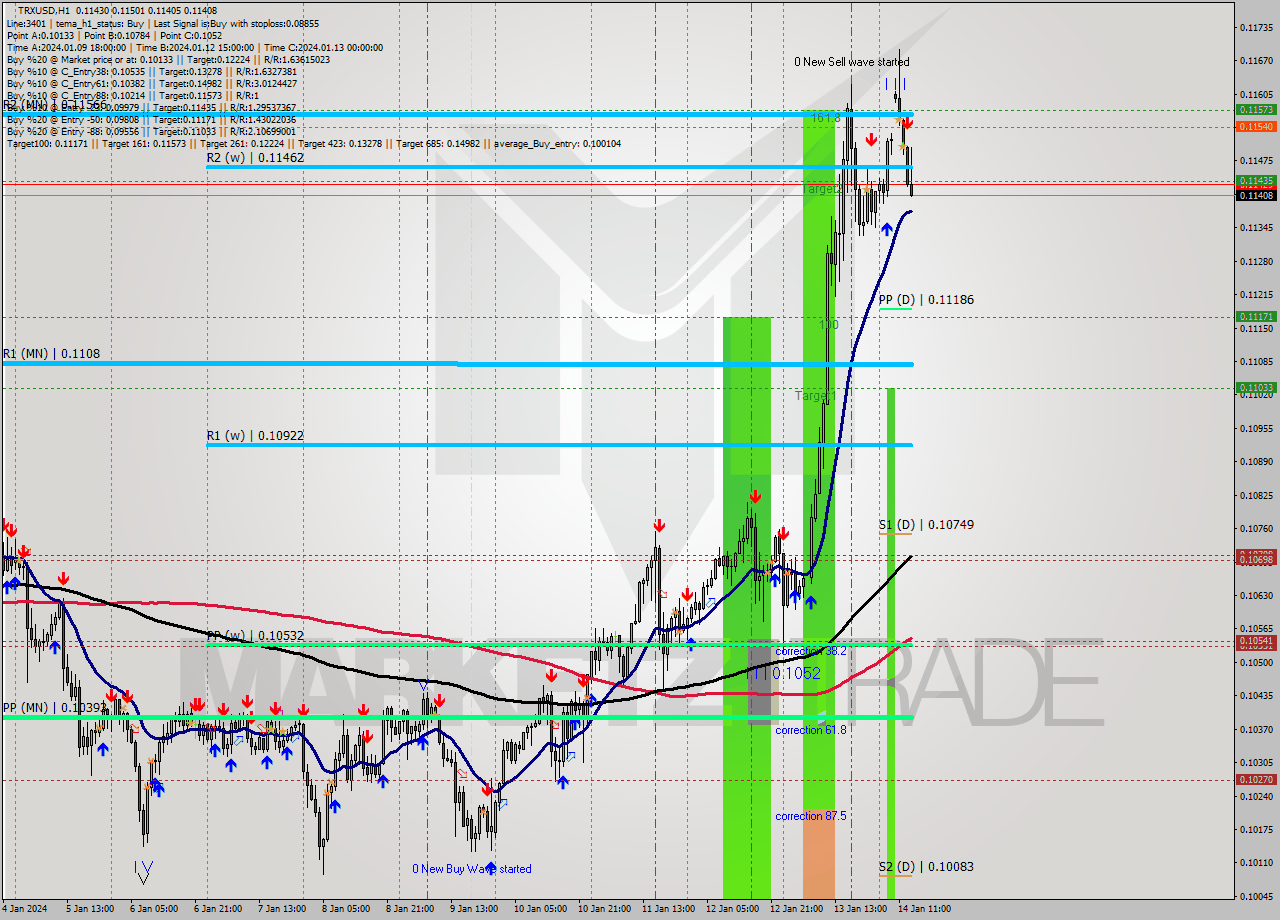
Task: Click the green 0.11171 price tag
Action: (x=1256, y=316)
